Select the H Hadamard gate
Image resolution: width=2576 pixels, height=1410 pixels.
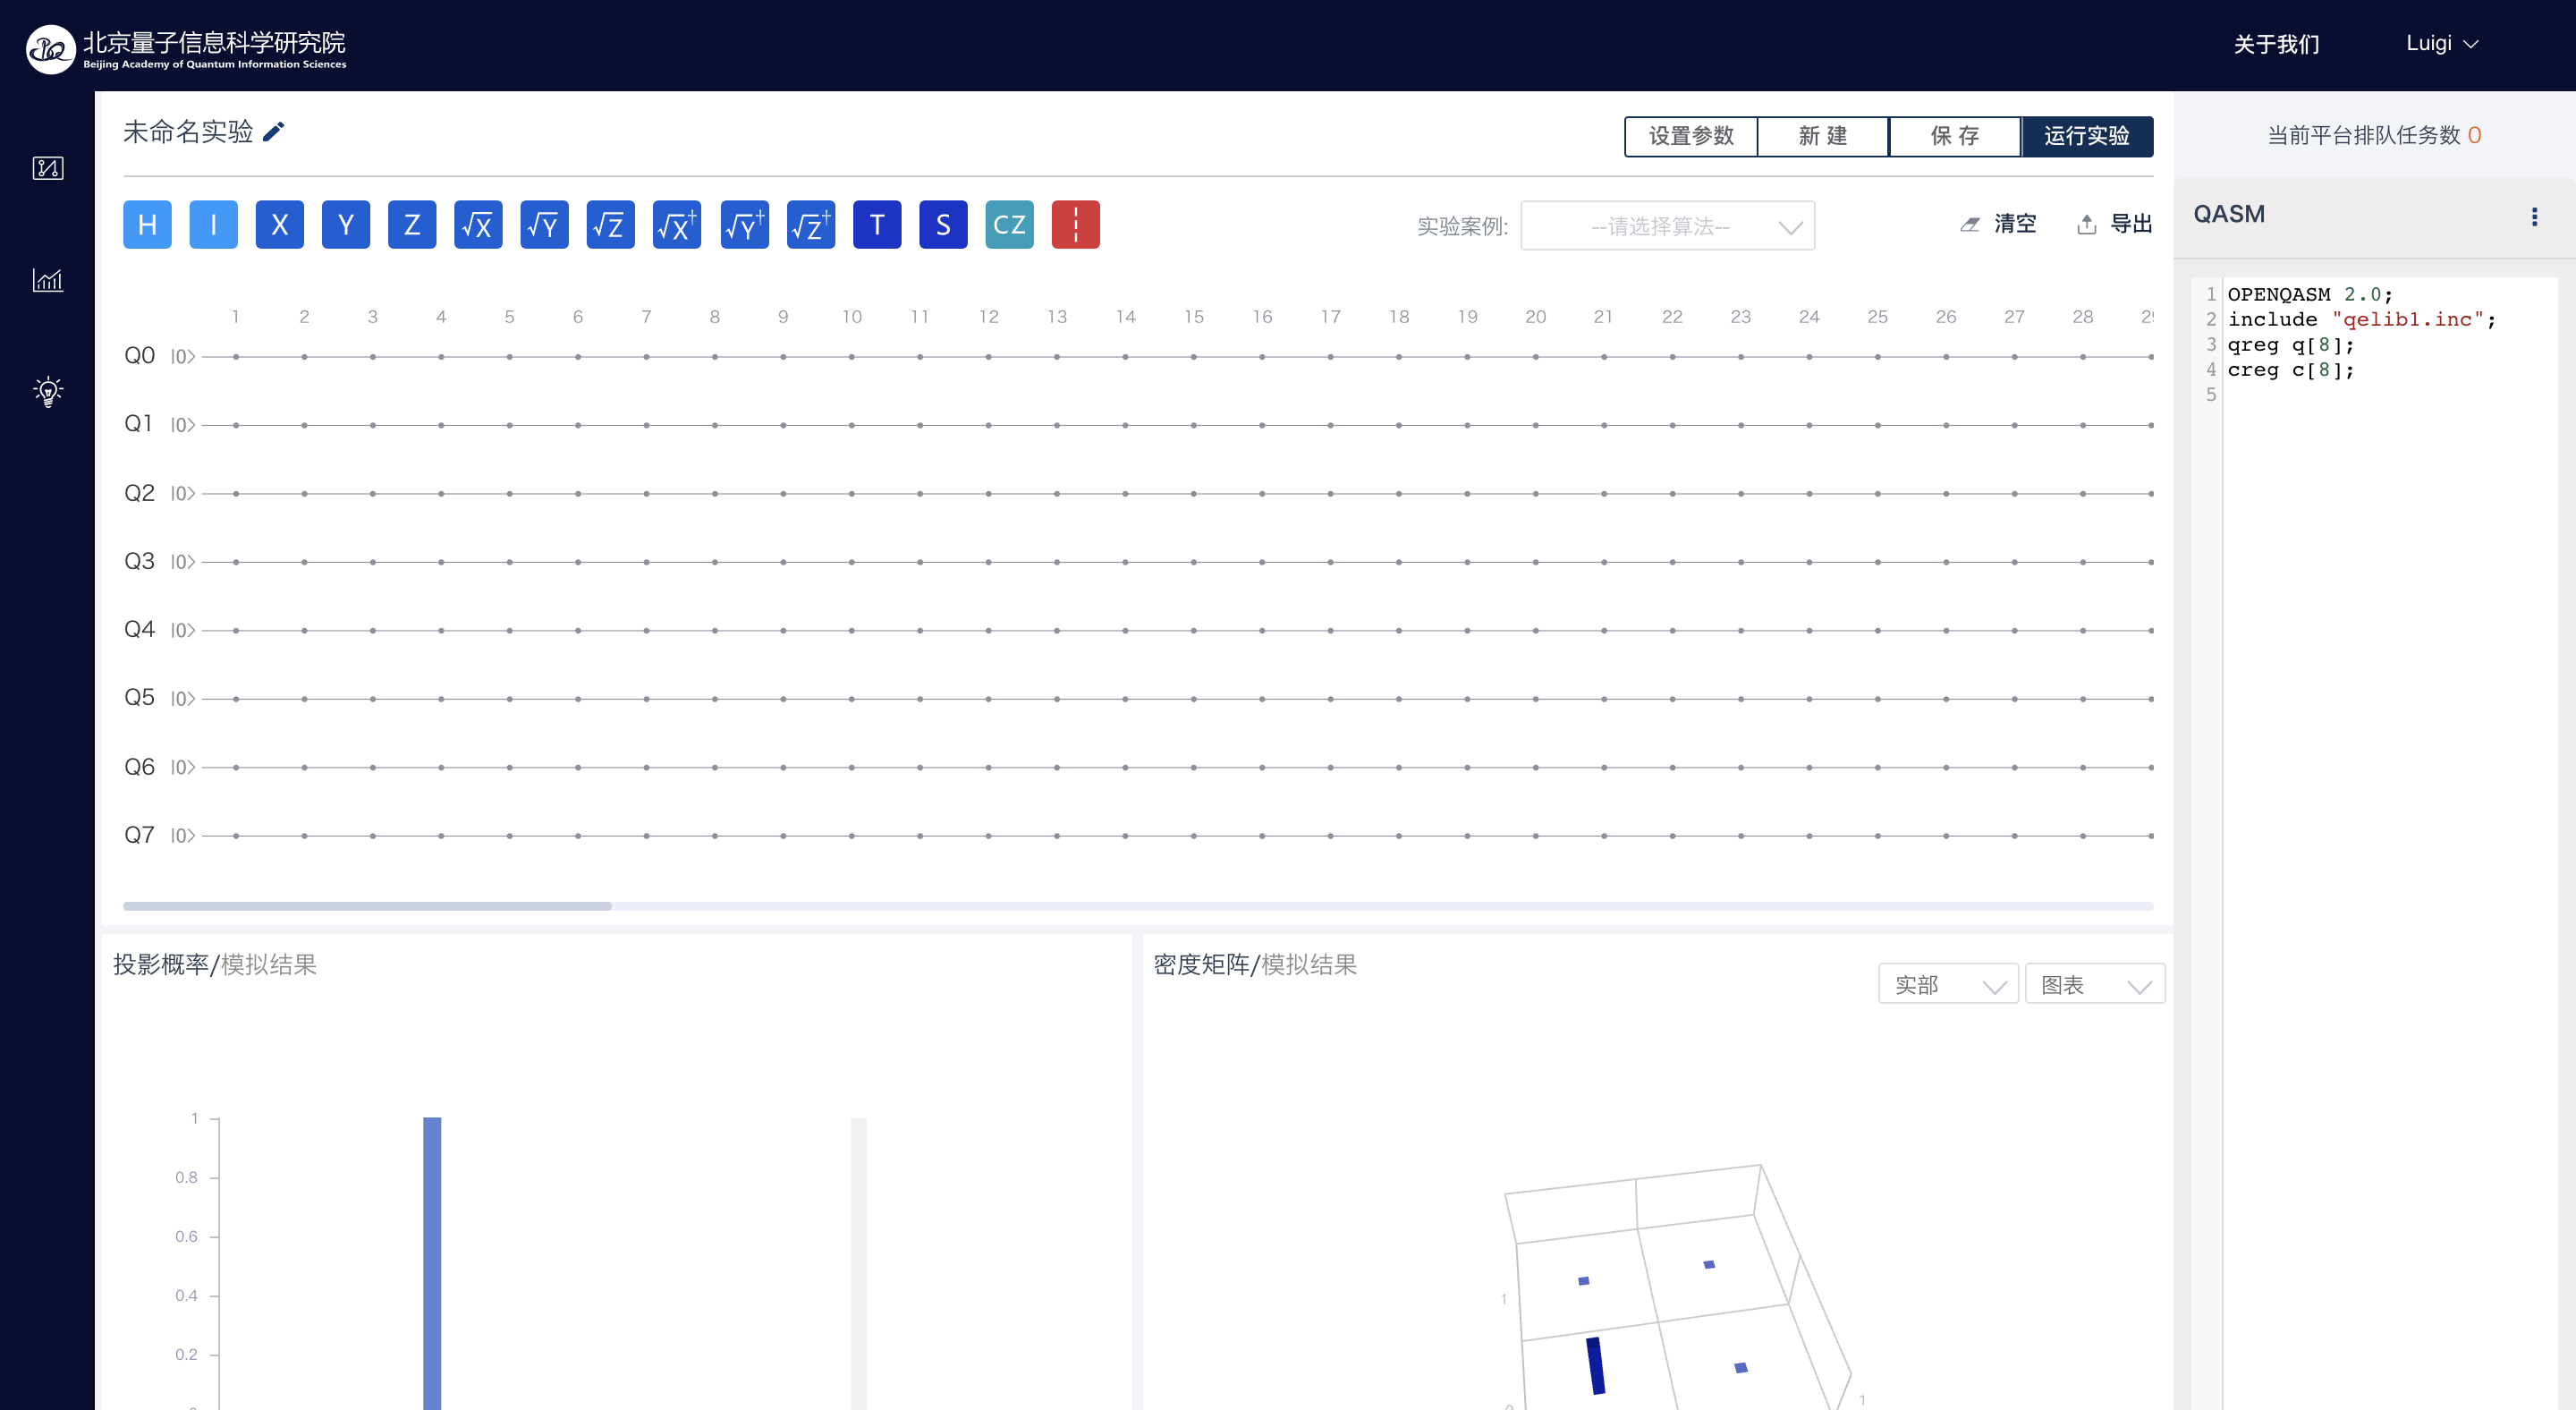[x=147, y=224]
